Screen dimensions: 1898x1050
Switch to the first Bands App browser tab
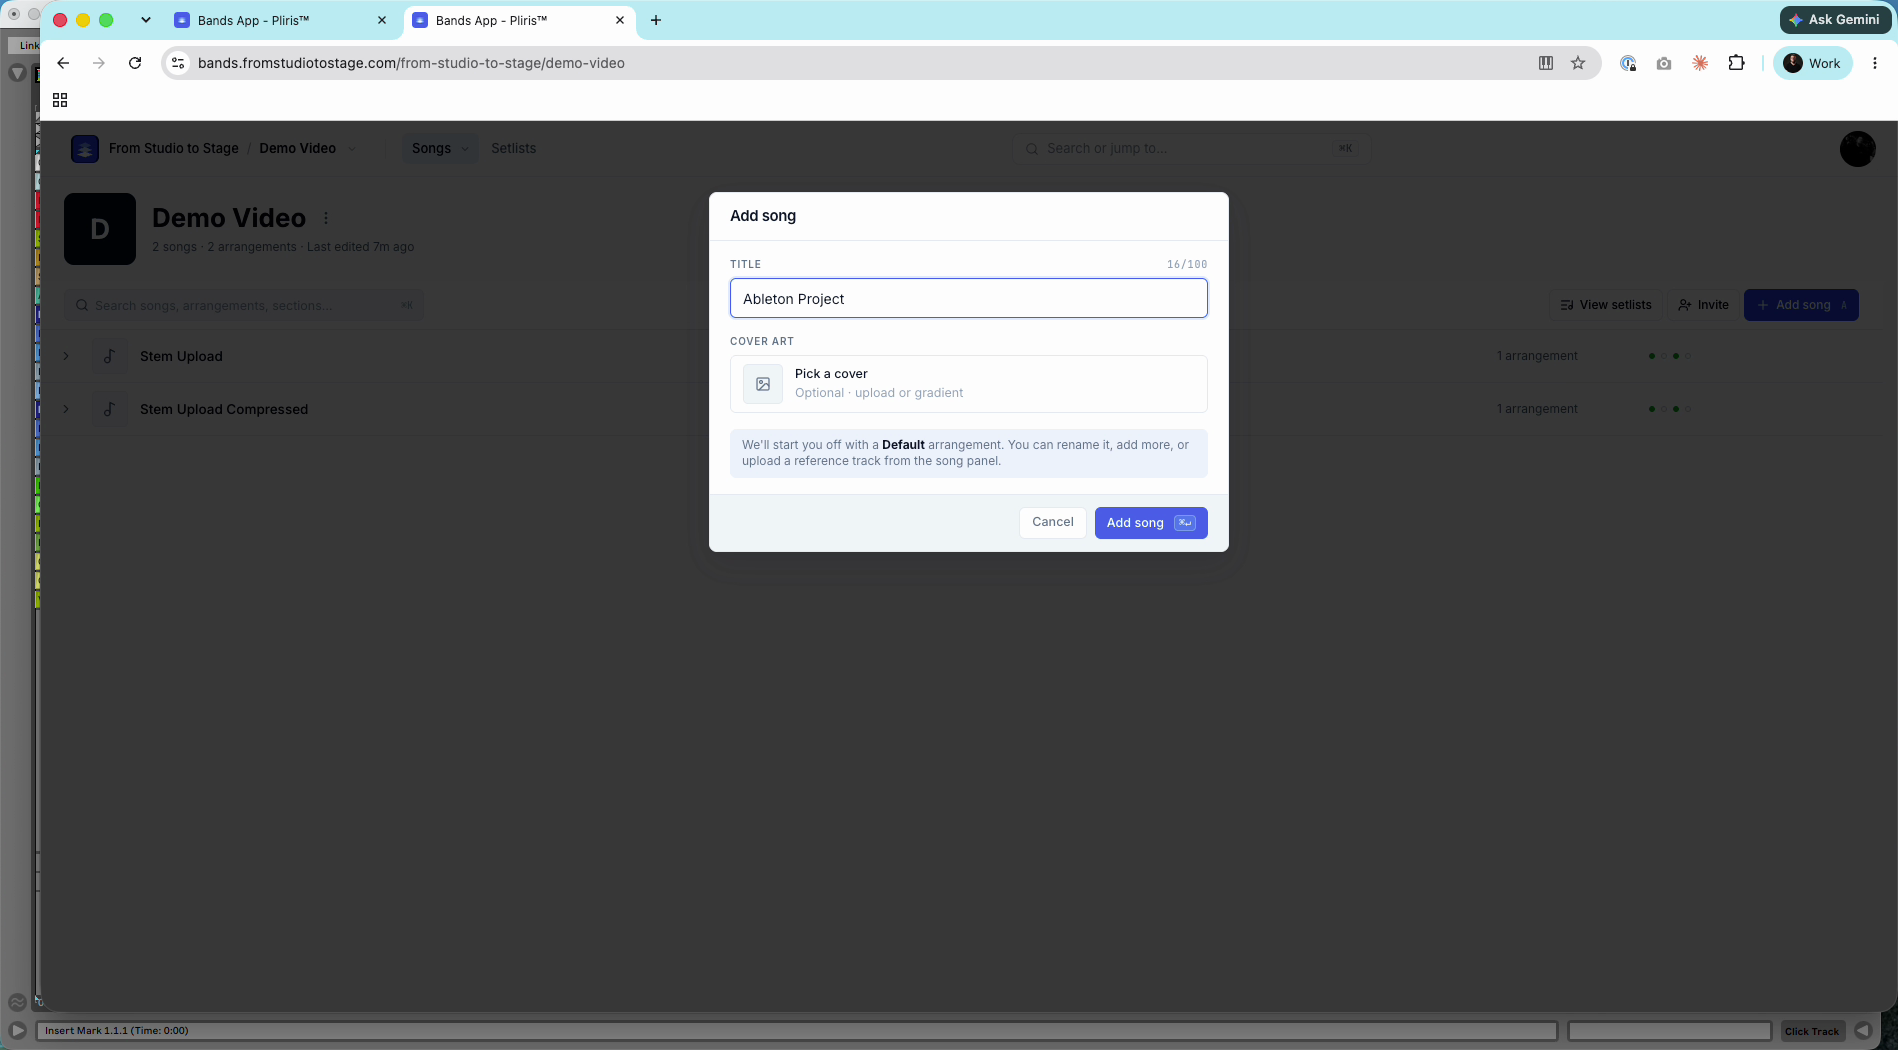[x=282, y=20]
